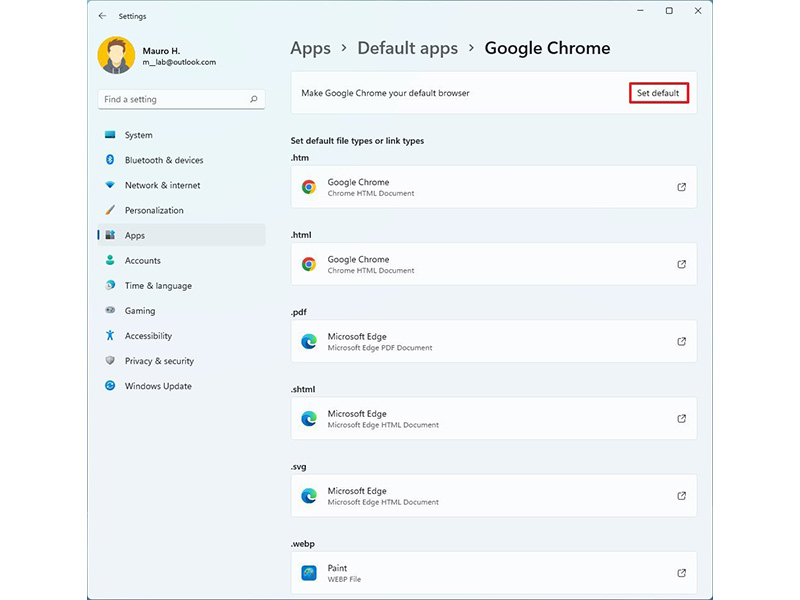Click the Chrome logo in .htm row
The width and height of the screenshot is (800, 600).
click(x=309, y=187)
